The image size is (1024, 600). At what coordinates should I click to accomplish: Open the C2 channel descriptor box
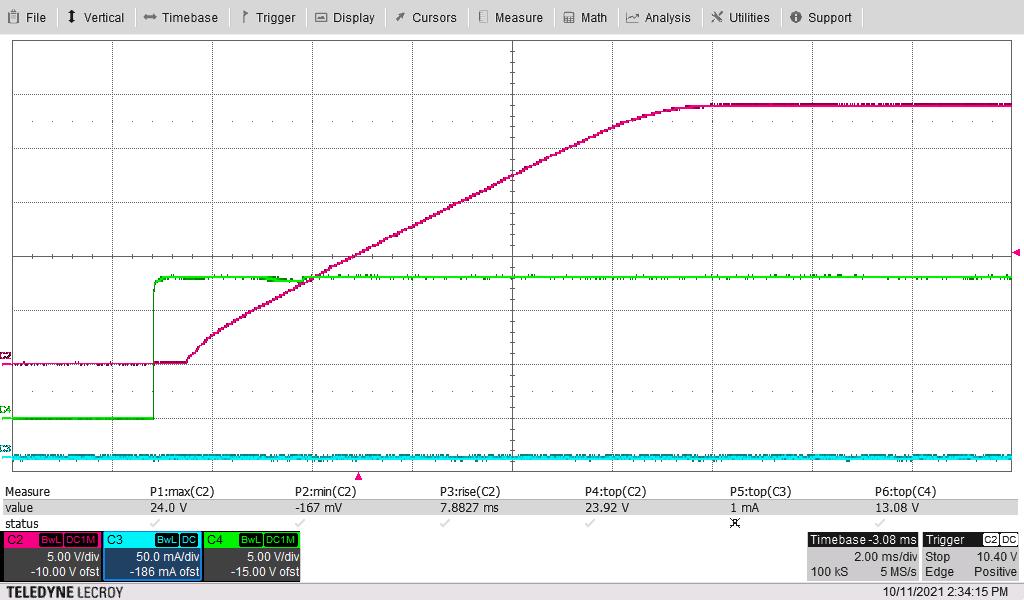point(51,556)
